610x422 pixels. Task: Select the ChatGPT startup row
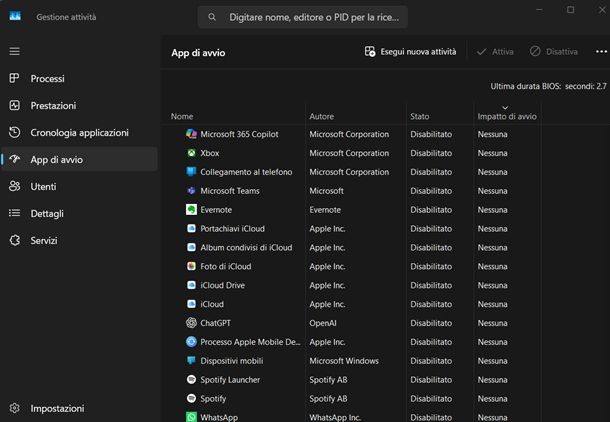[x=216, y=323]
